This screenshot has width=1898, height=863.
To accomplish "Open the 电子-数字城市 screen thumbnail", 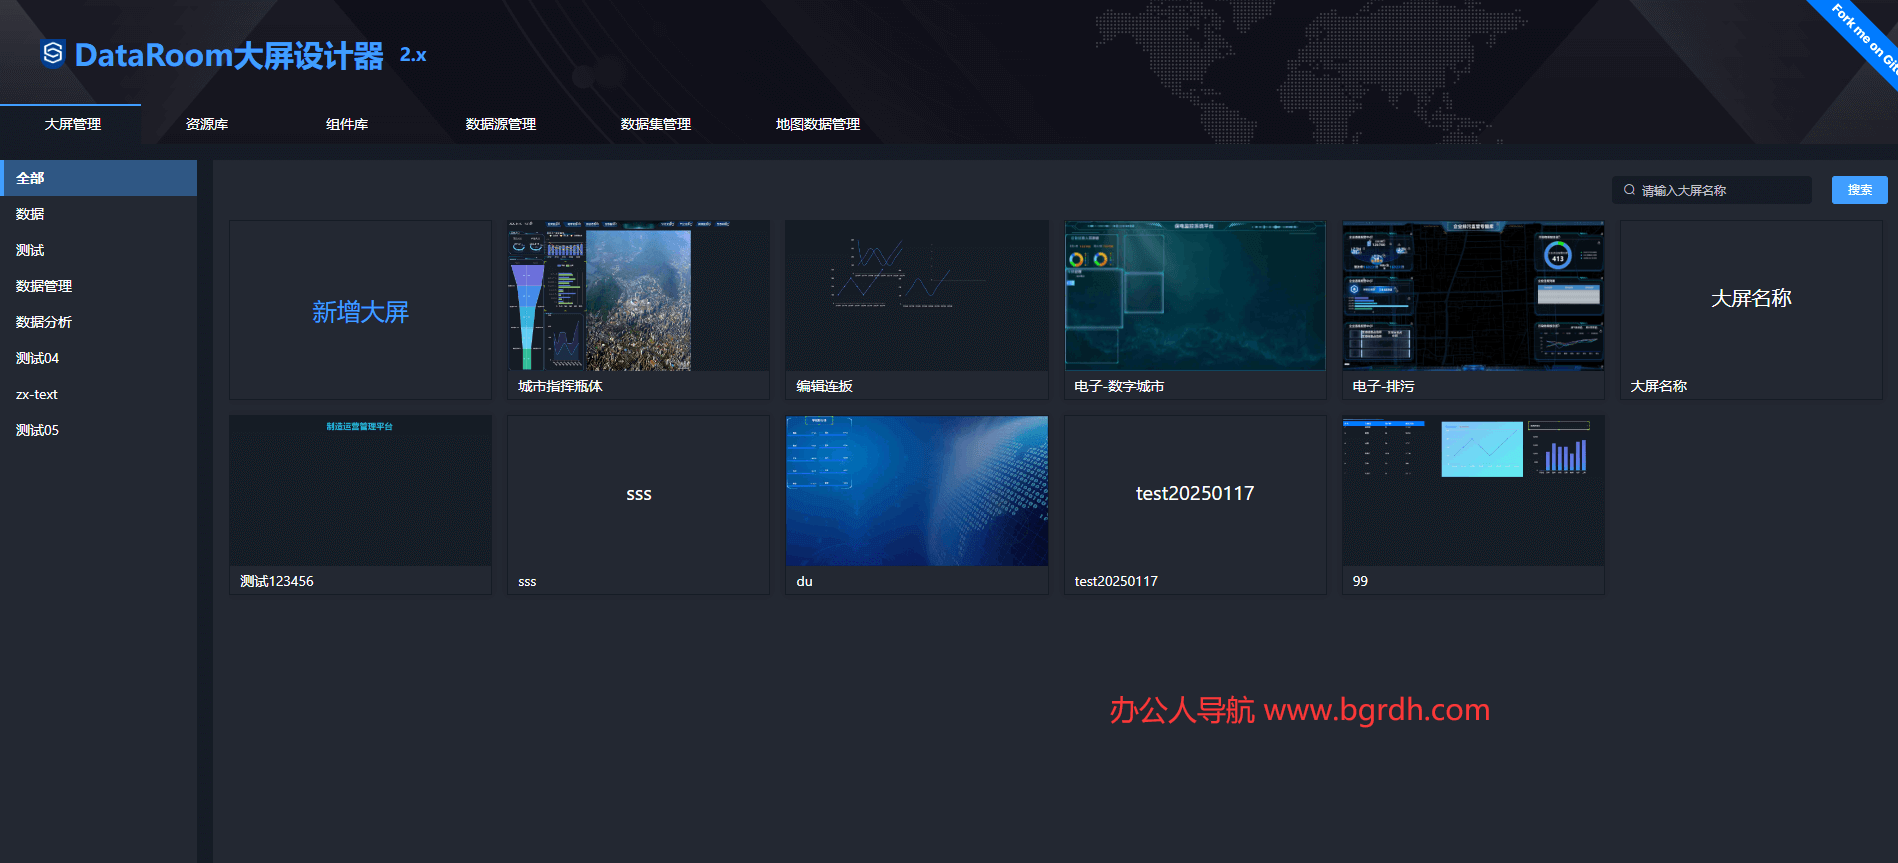I will click(x=1194, y=296).
